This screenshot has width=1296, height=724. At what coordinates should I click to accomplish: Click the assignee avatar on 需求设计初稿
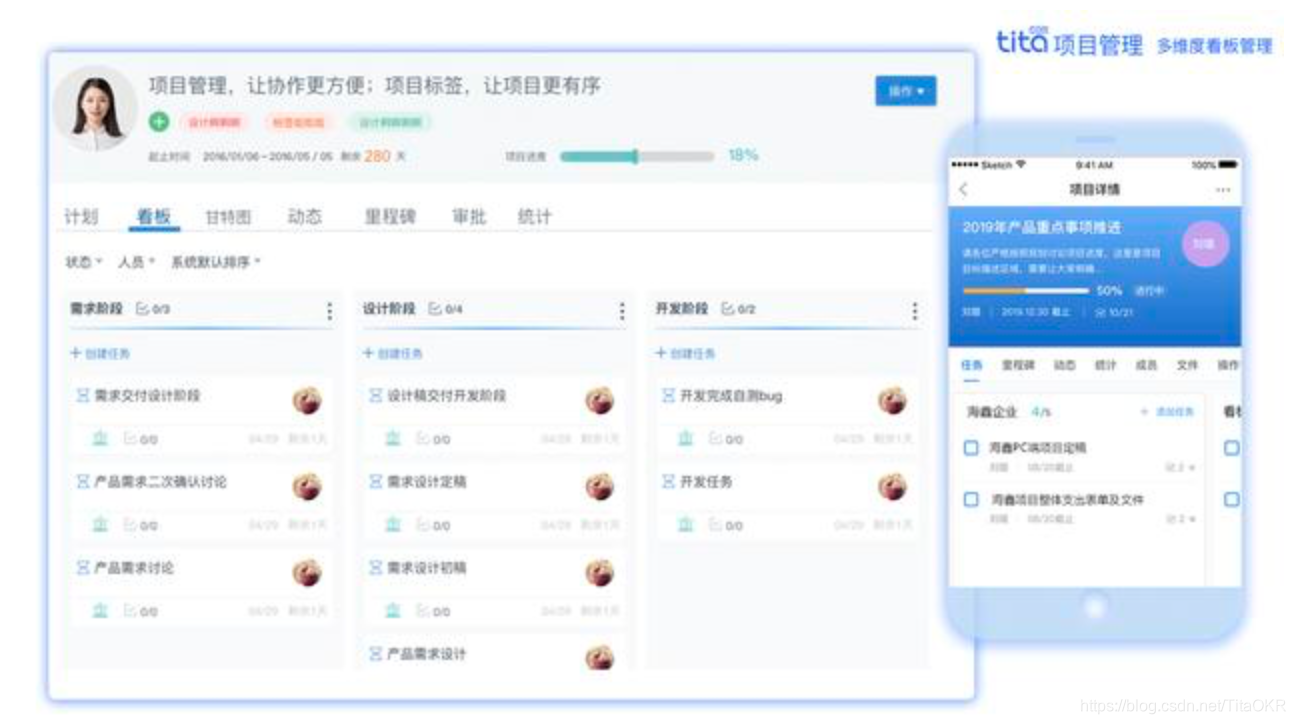[600, 572]
